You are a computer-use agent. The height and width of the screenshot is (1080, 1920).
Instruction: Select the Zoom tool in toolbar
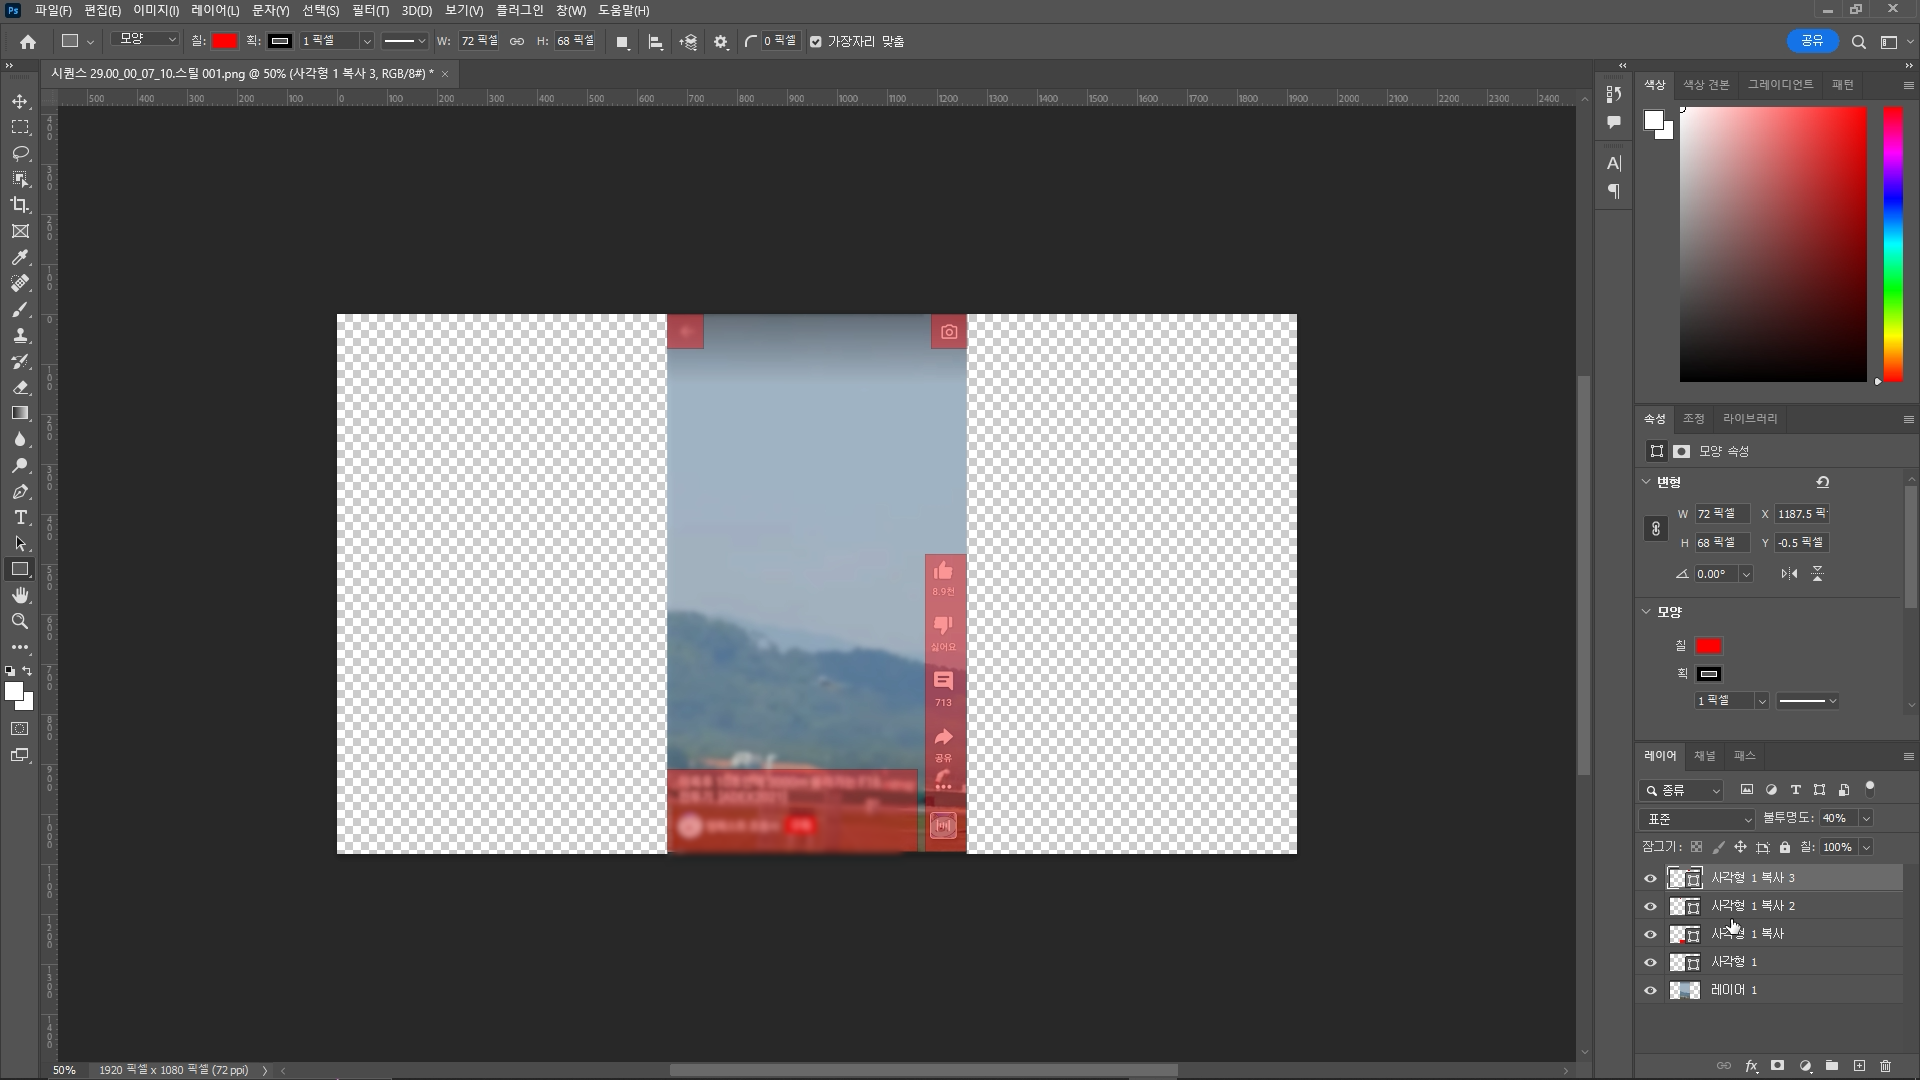pyautogui.click(x=20, y=621)
